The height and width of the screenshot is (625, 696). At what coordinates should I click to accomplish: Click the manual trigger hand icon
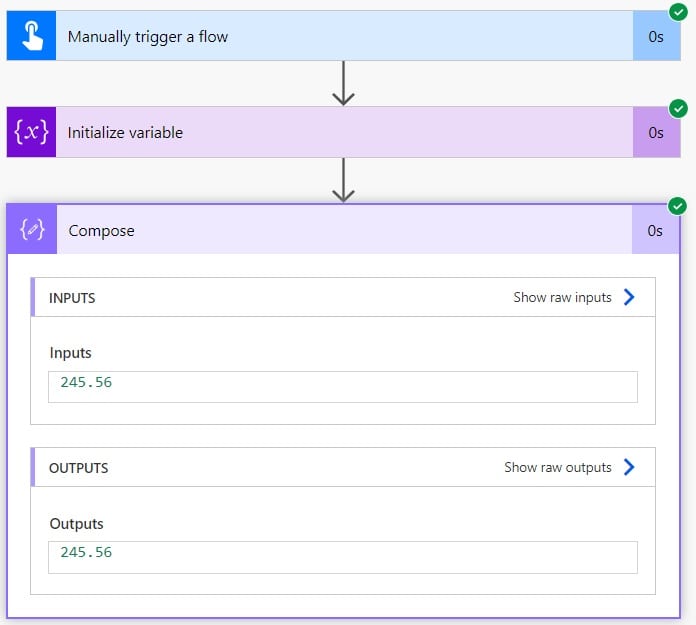(x=31, y=36)
